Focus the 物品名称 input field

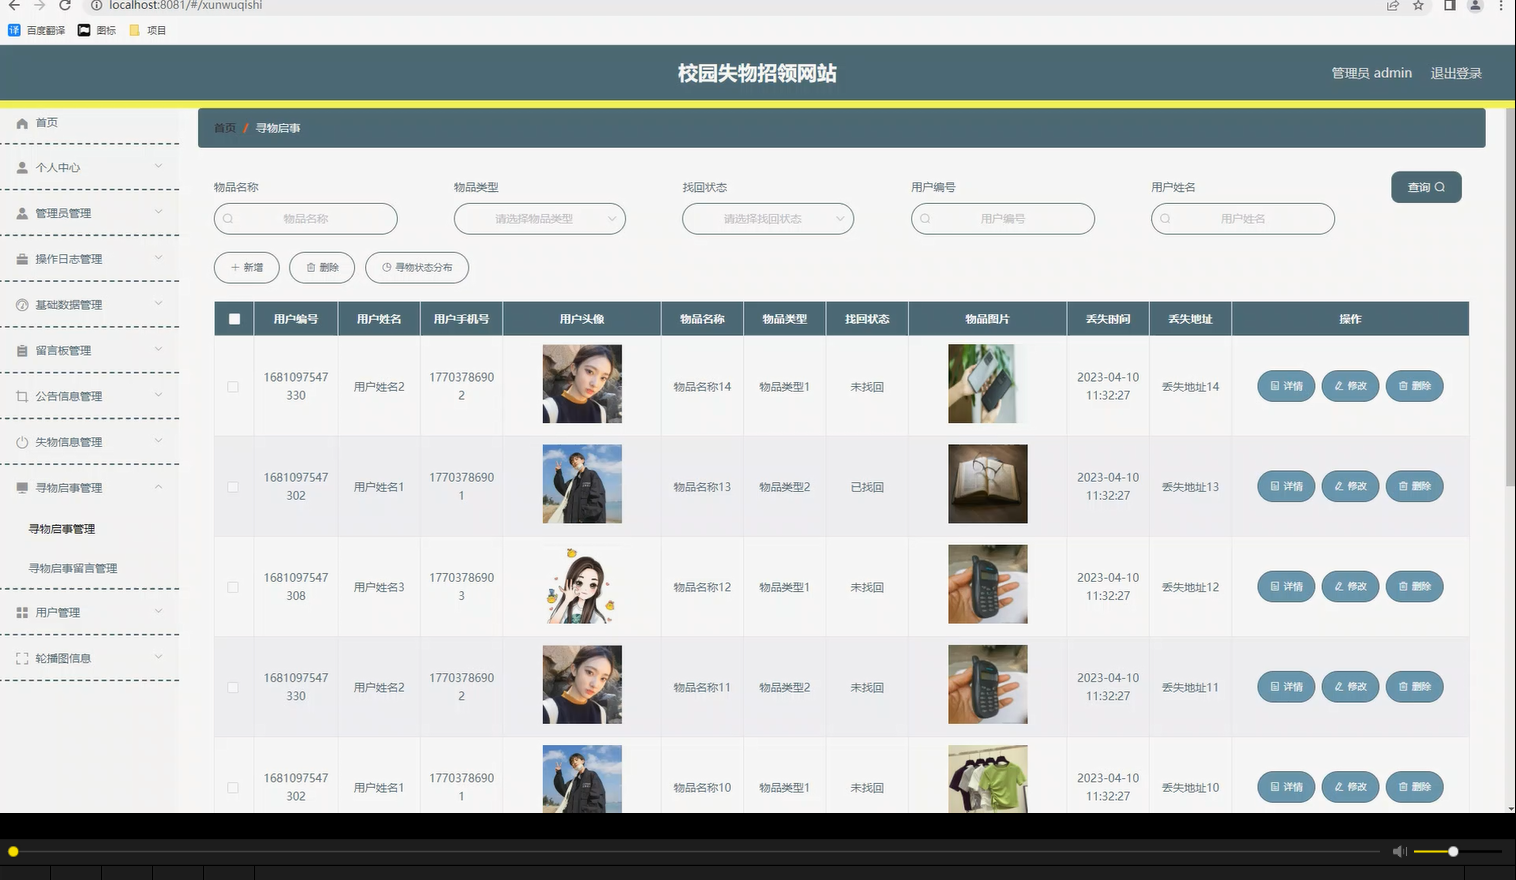(306, 219)
